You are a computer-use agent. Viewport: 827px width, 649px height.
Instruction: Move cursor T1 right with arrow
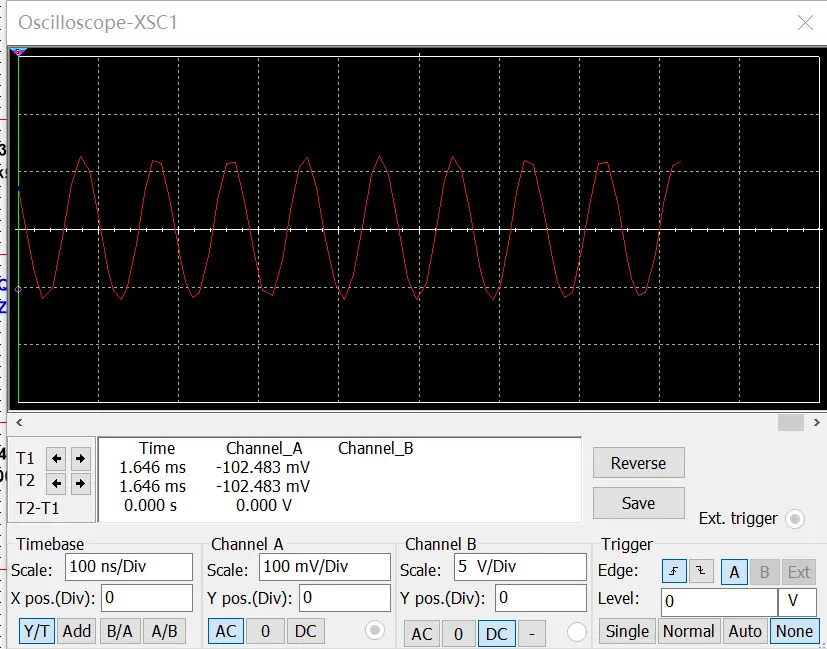click(80, 459)
